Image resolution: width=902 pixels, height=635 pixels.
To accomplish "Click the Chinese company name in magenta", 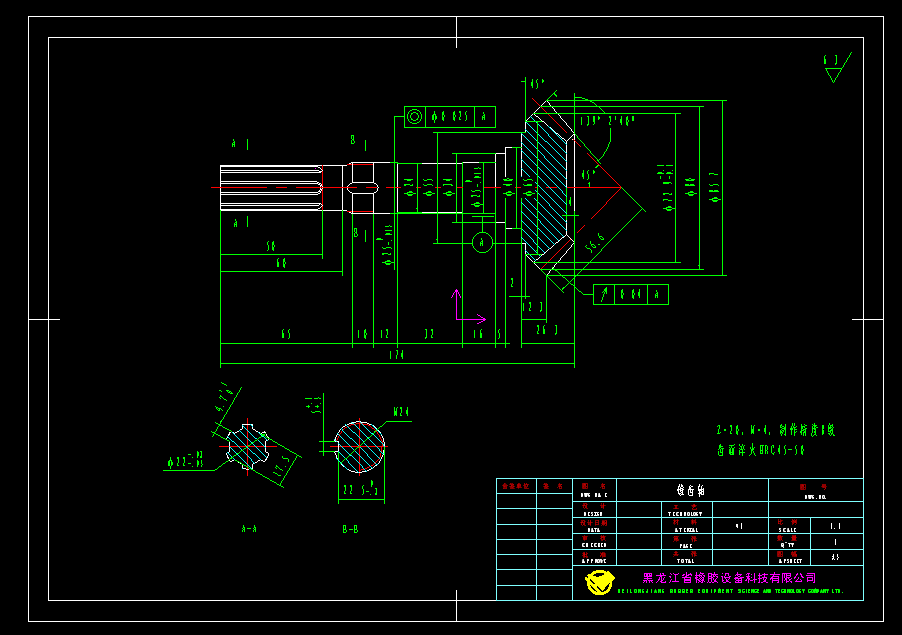I will 729,577.
